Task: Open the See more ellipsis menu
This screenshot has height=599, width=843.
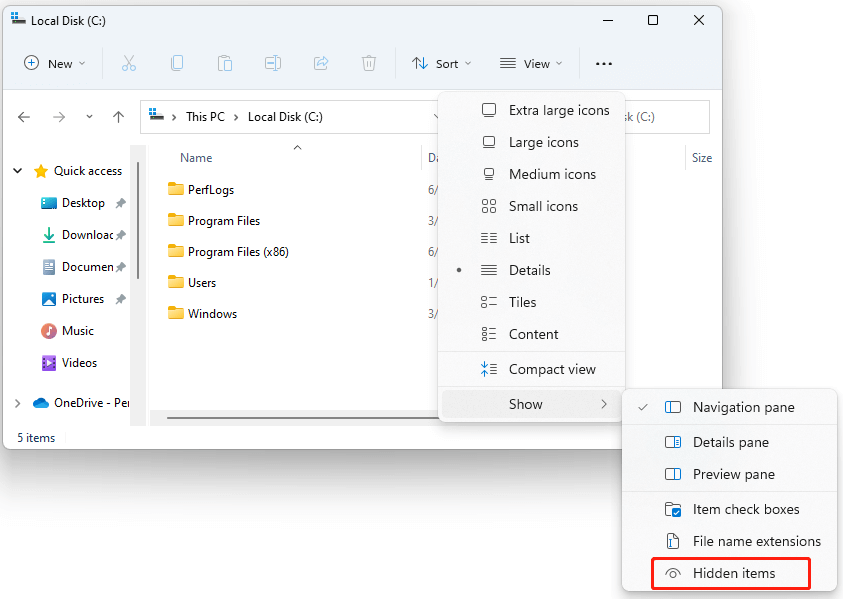Action: (x=603, y=63)
